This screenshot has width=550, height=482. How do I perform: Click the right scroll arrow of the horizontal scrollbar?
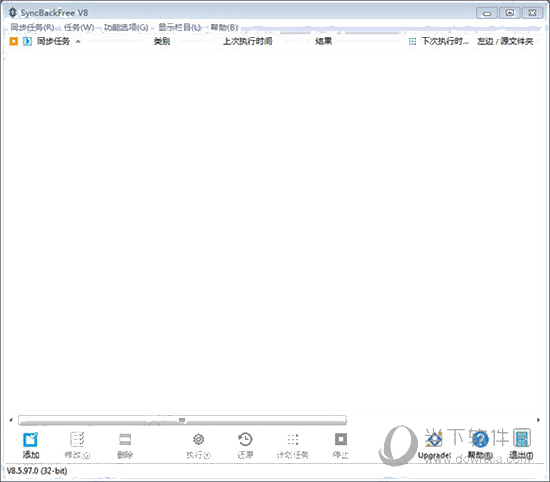pos(538,420)
